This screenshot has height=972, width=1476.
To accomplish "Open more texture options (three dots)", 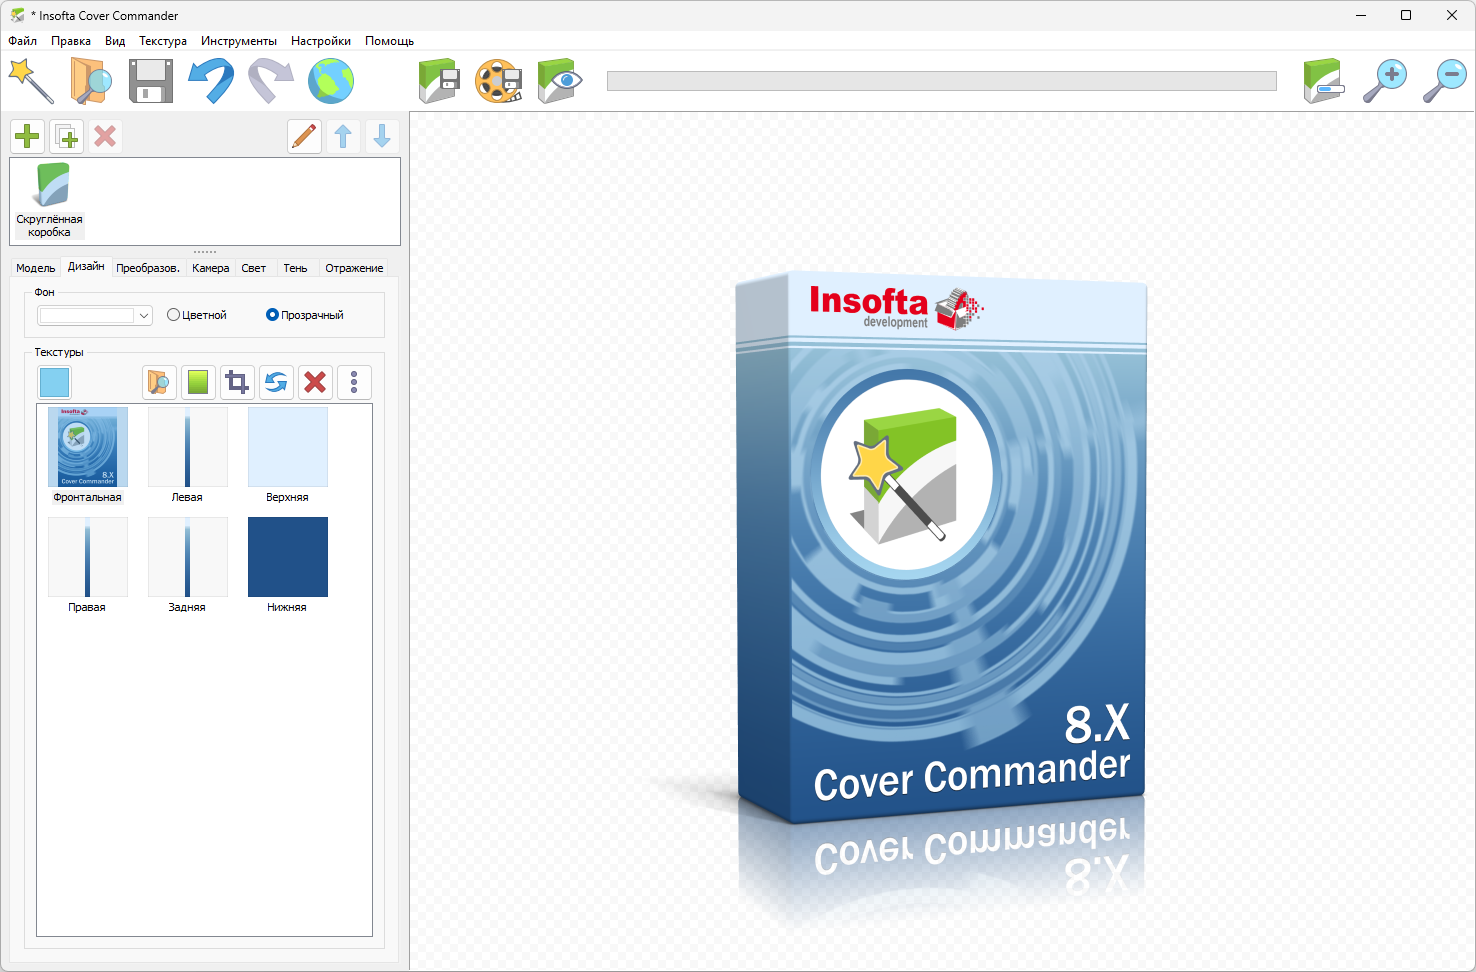I will coord(354,382).
